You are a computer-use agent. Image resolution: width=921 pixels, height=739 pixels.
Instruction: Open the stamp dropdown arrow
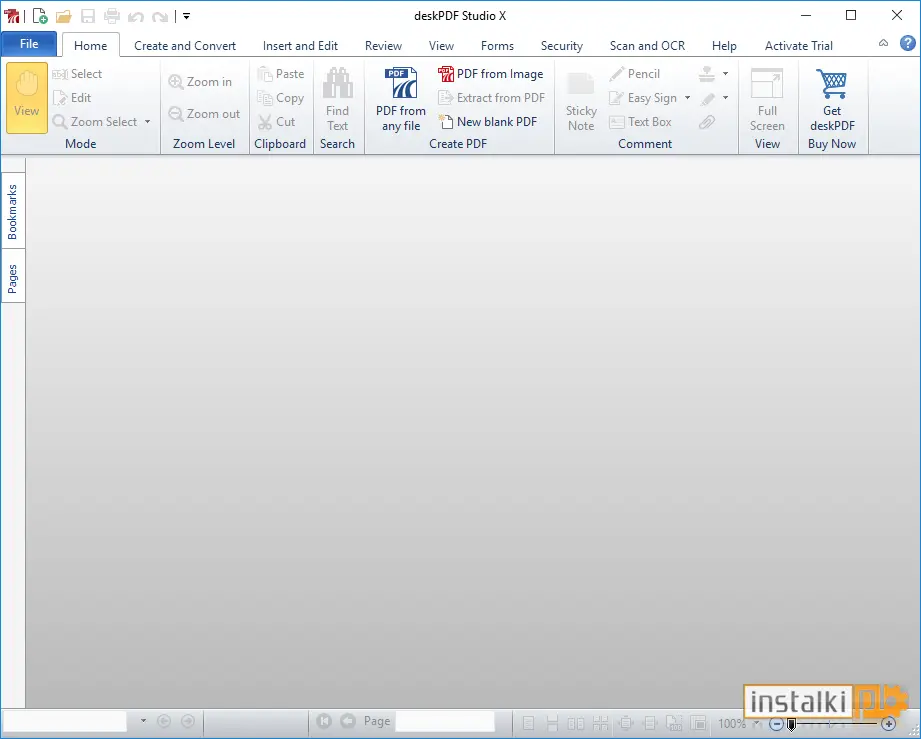point(725,73)
